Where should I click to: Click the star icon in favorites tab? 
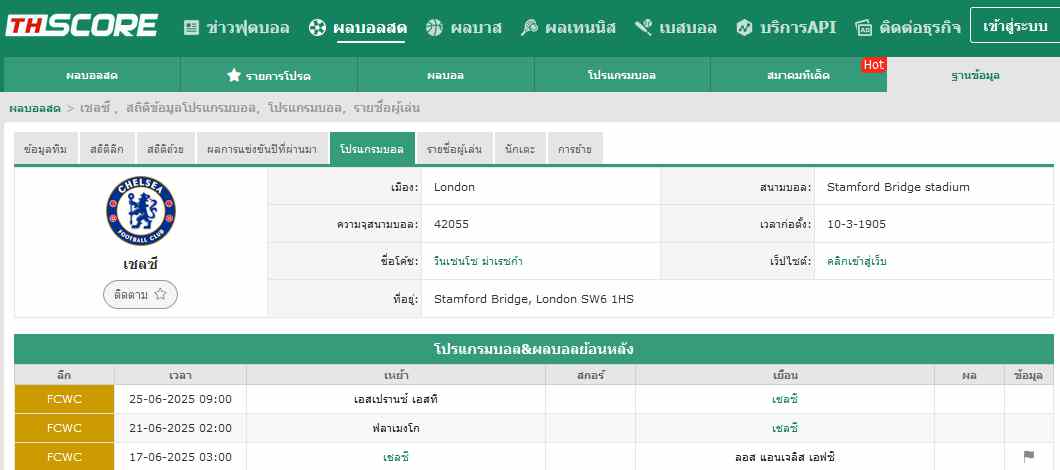pos(234,75)
